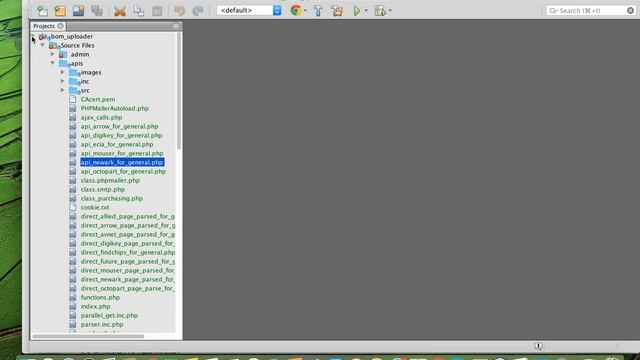The image size is (640, 360).
Task: Click the Debug Project icon
Action: point(380,11)
